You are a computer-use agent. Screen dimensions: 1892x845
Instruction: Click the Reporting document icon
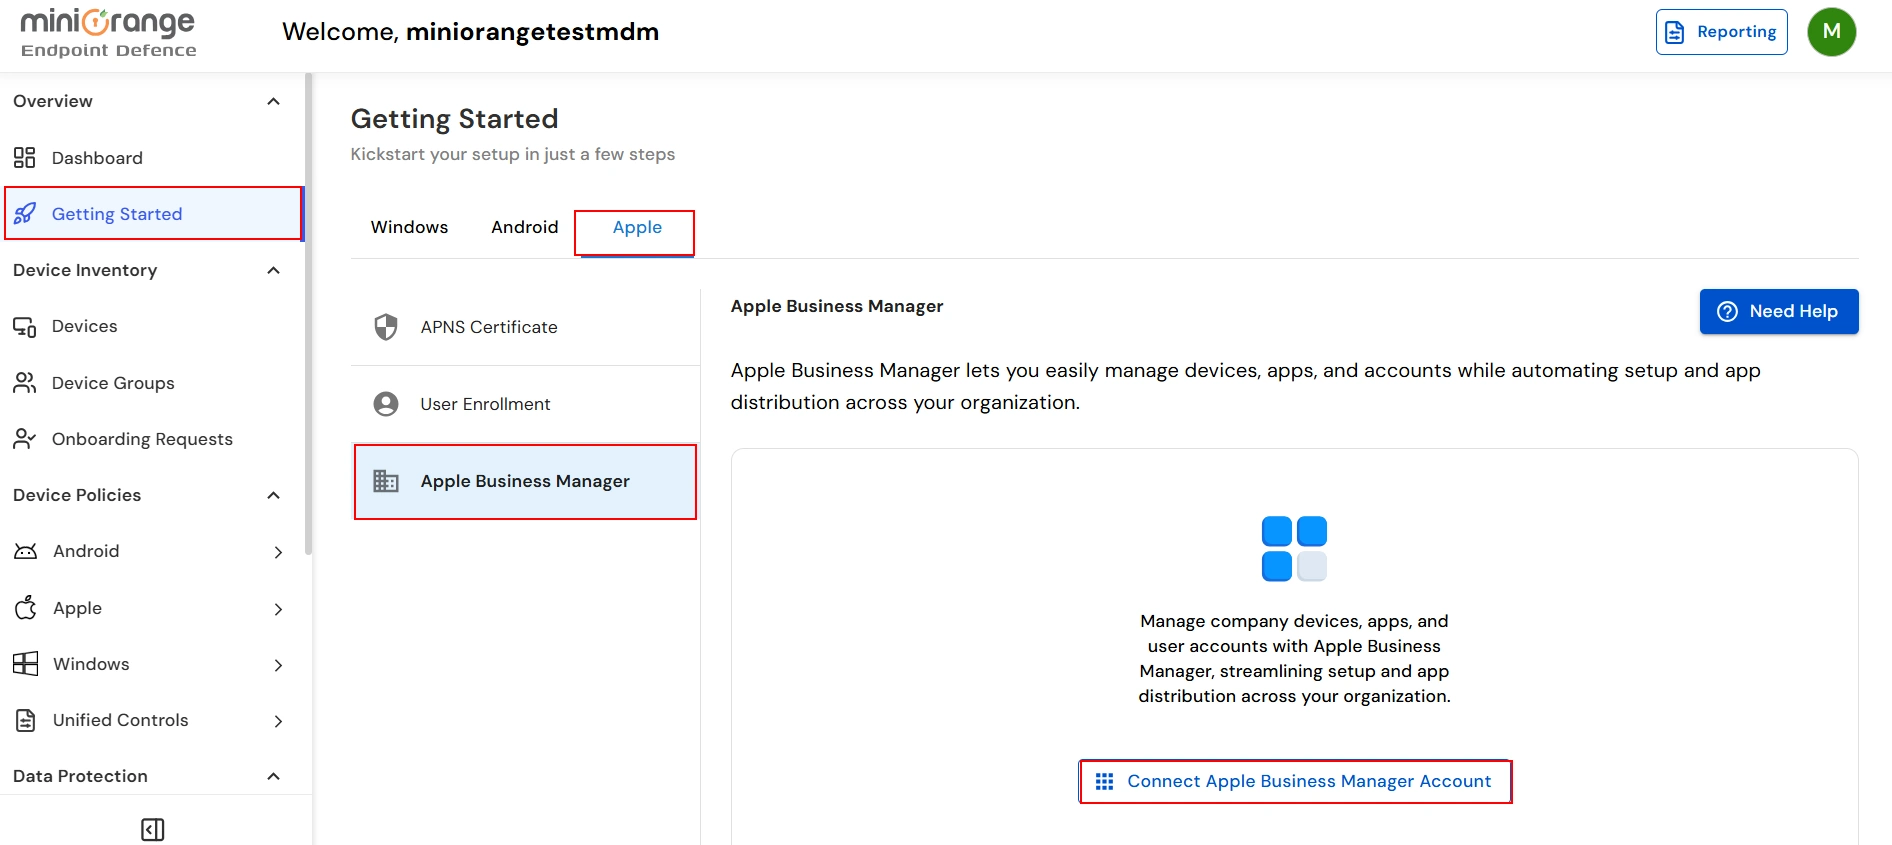pos(1675,32)
